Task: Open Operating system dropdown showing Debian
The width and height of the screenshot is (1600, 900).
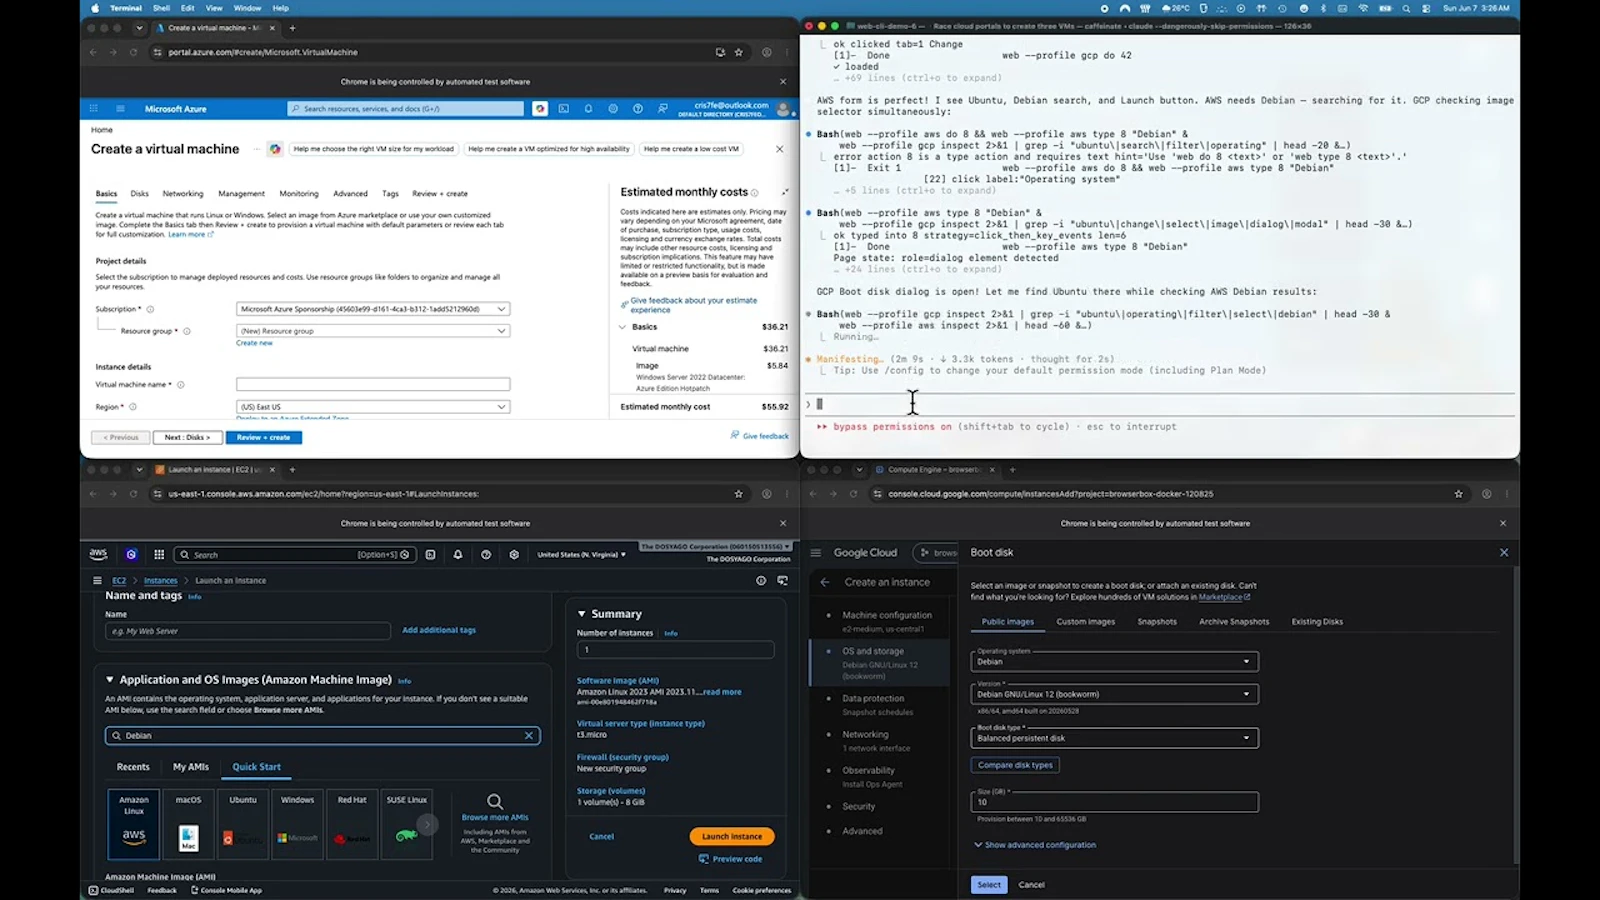Action: pos(1114,661)
